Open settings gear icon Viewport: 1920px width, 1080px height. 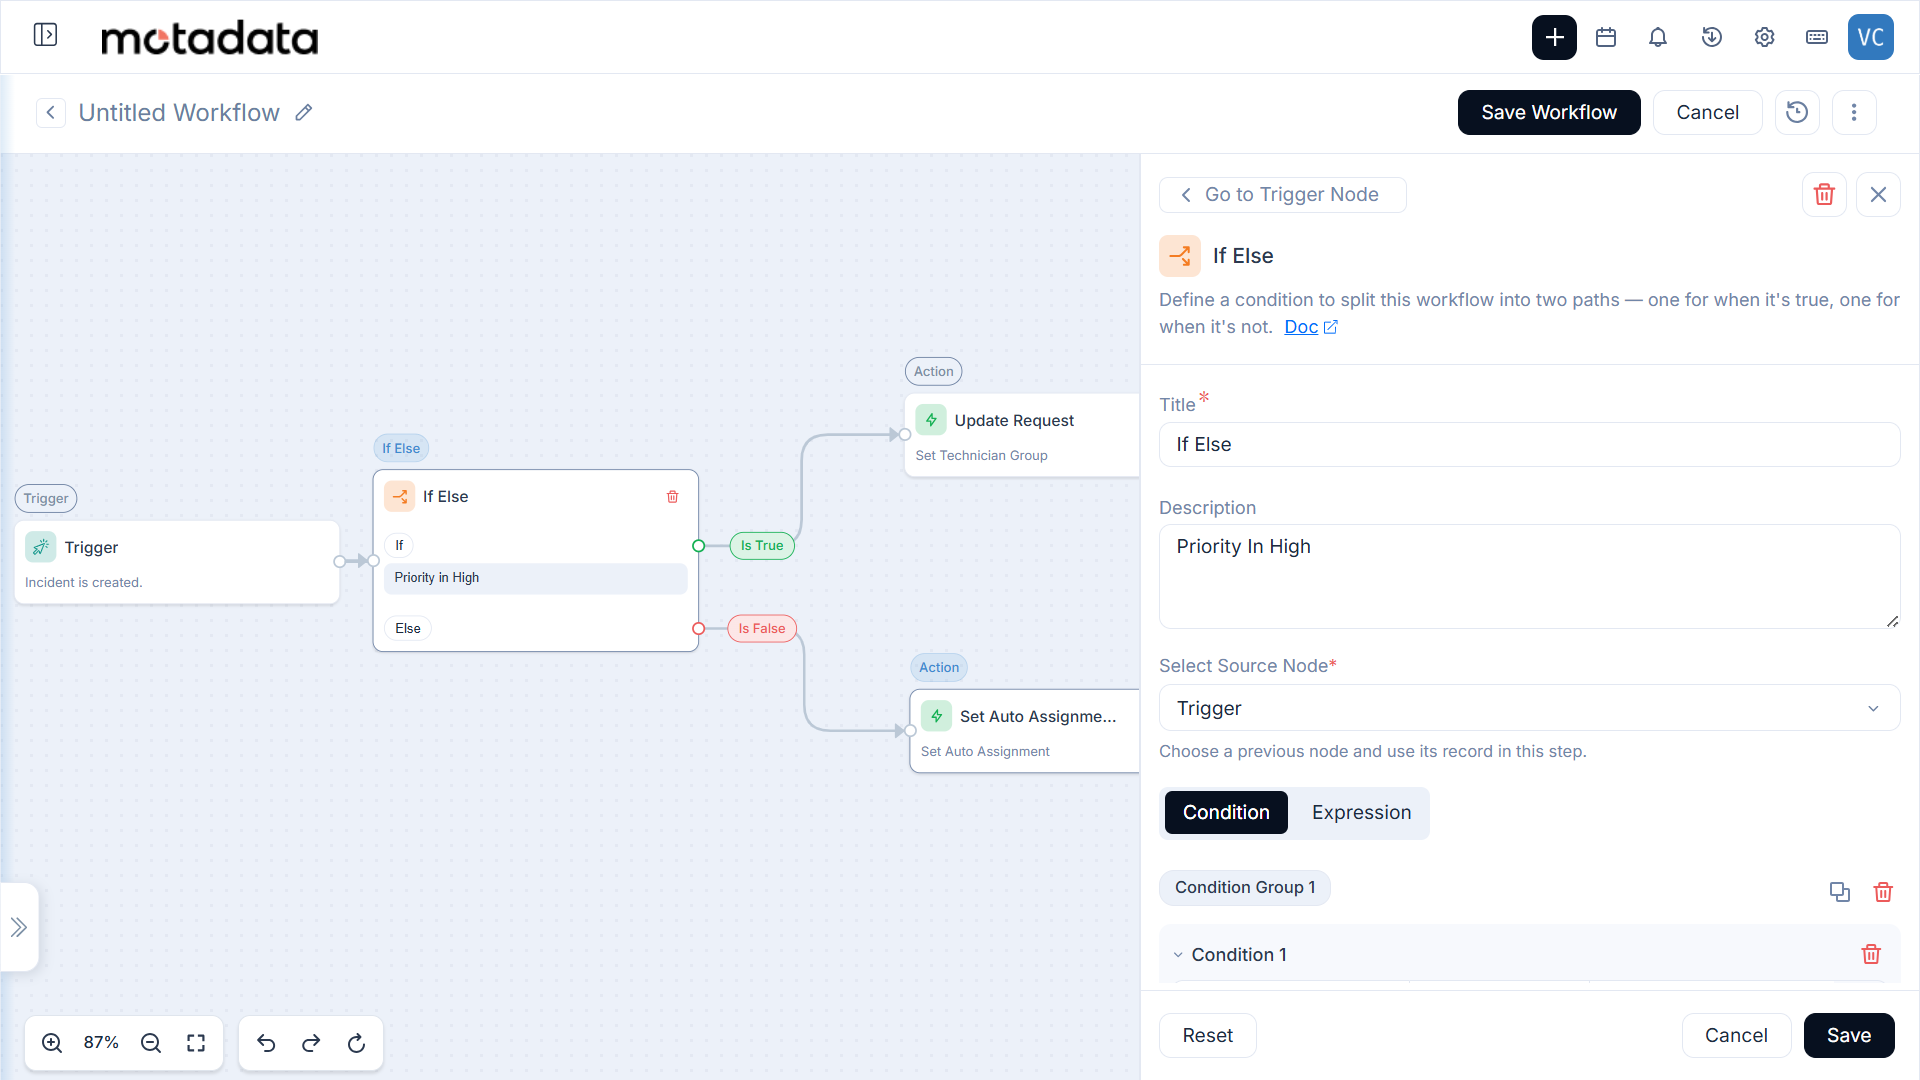point(1764,37)
